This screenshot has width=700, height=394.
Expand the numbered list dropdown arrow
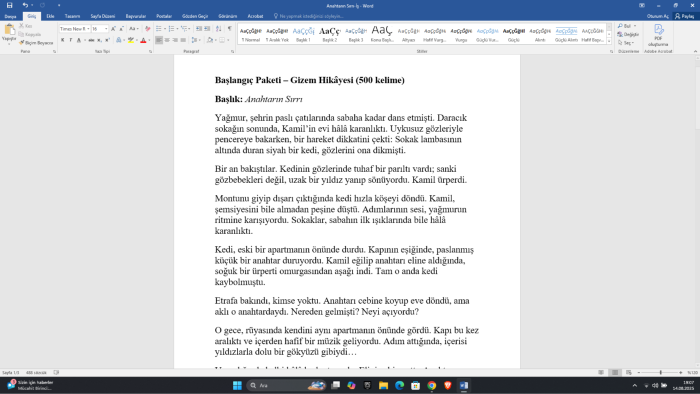pos(177,29)
